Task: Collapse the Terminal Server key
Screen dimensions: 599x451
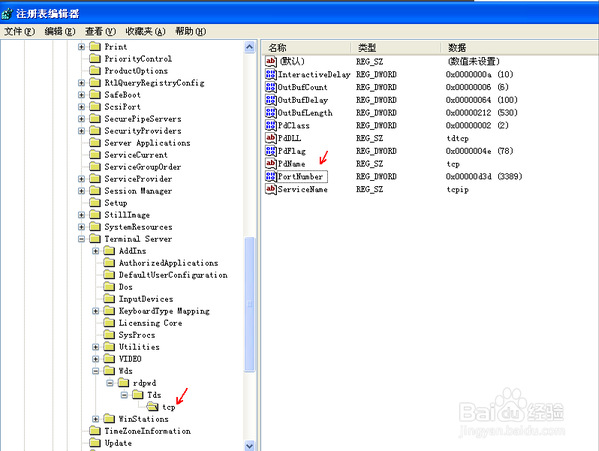Action: [x=81, y=239]
